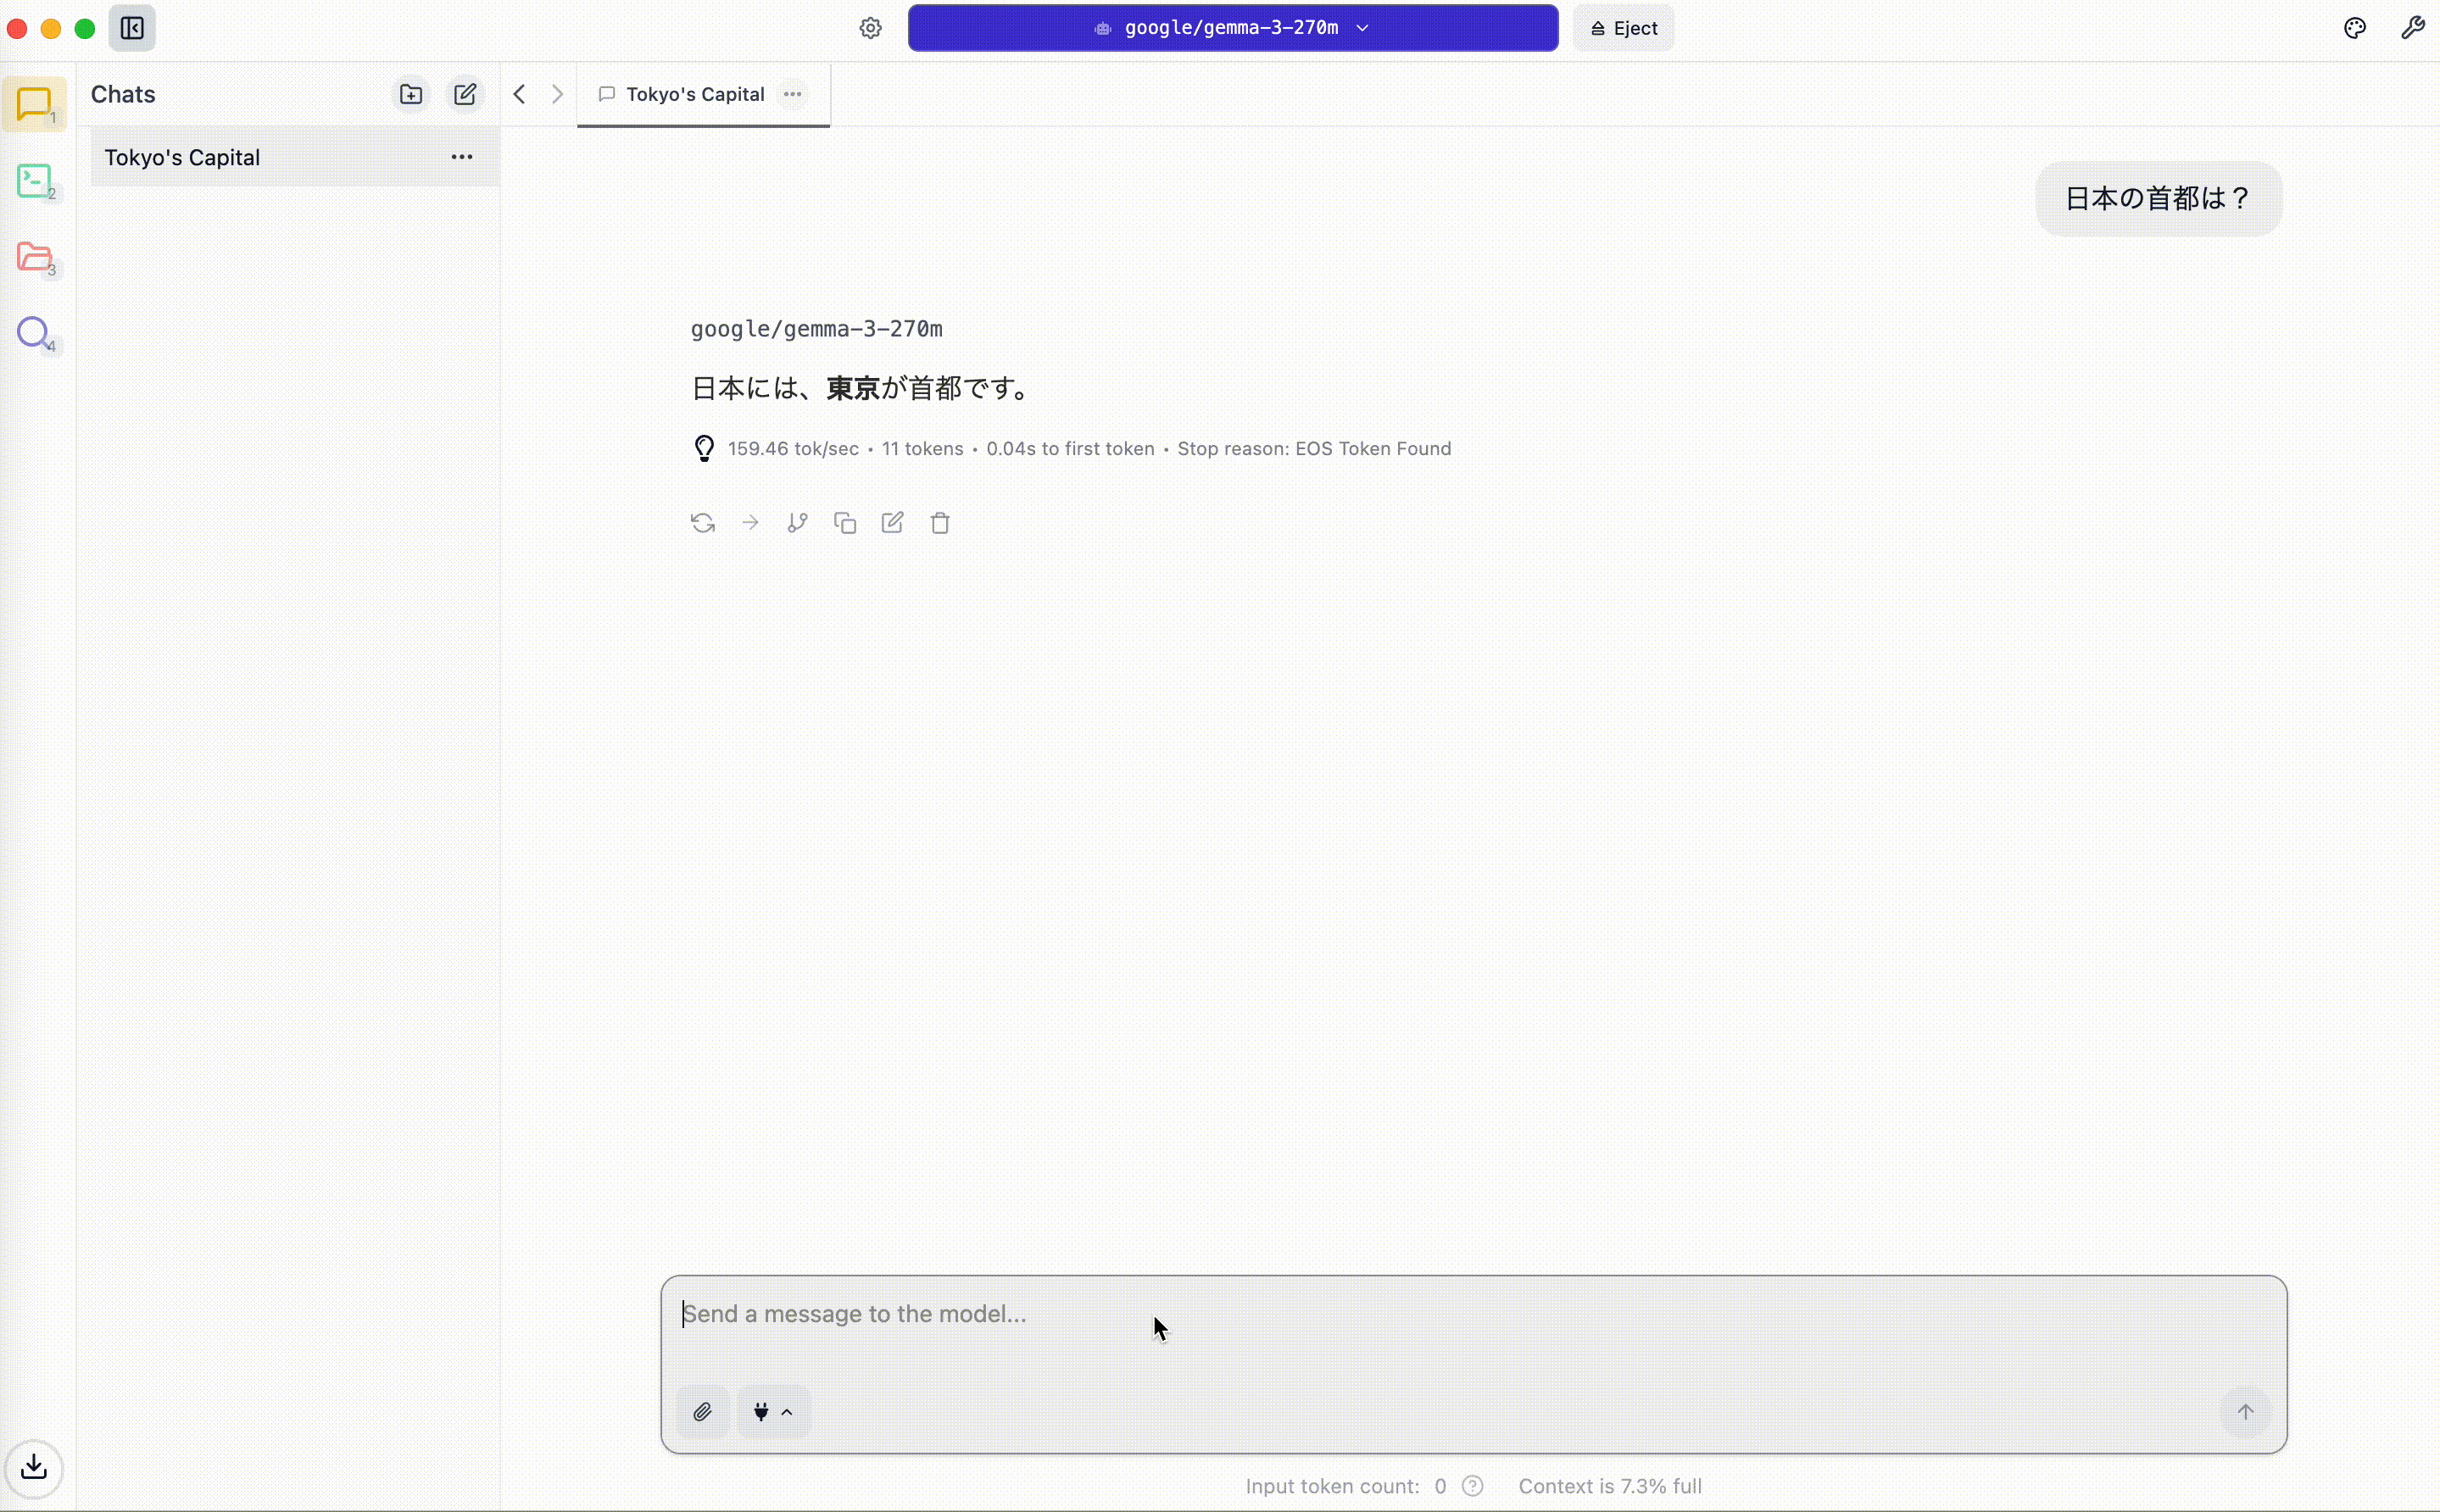Copy the assistant message
Screen dimensions: 2440x1512
[845, 523]
